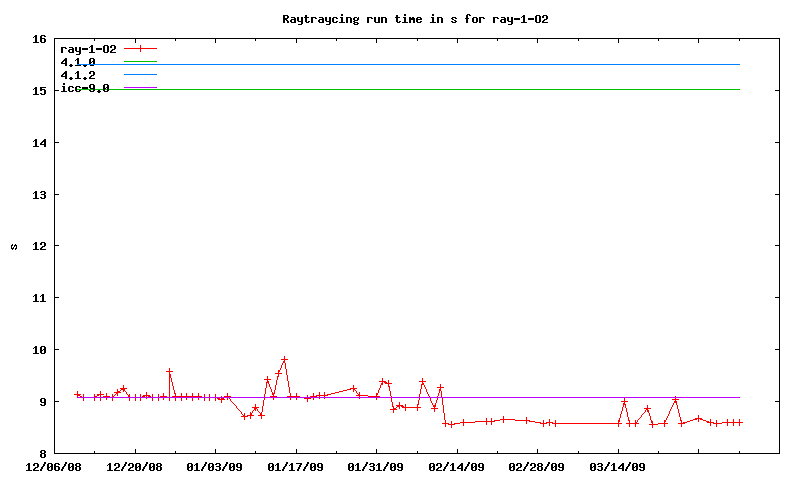Select the 12/06/08 date label
800x480 pixels.
click(x=54, y=466)
